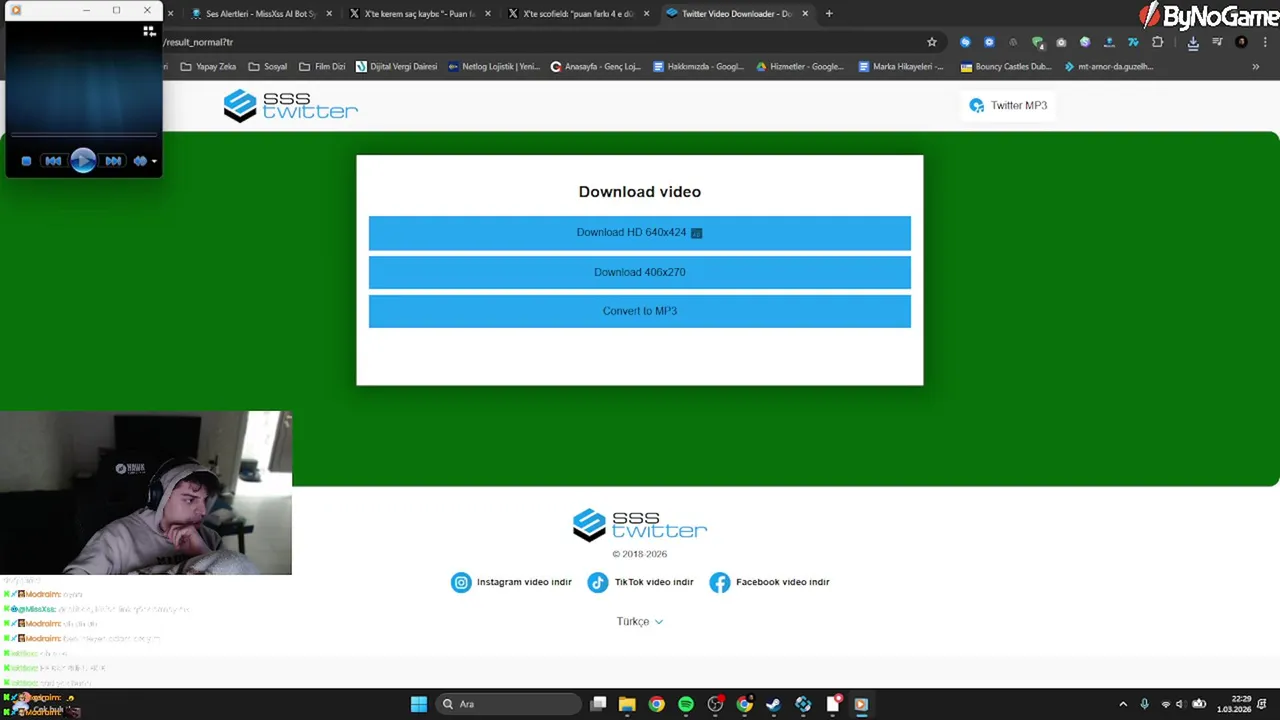
Task: Open Chrome three-dot menu
Action: tap(1265, 42)
